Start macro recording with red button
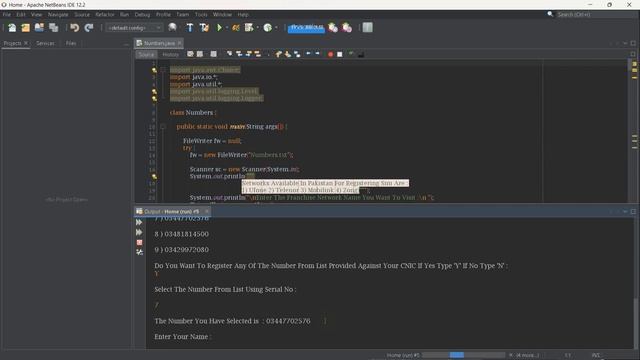Screen dimensions: 640x360 (330, 54)
